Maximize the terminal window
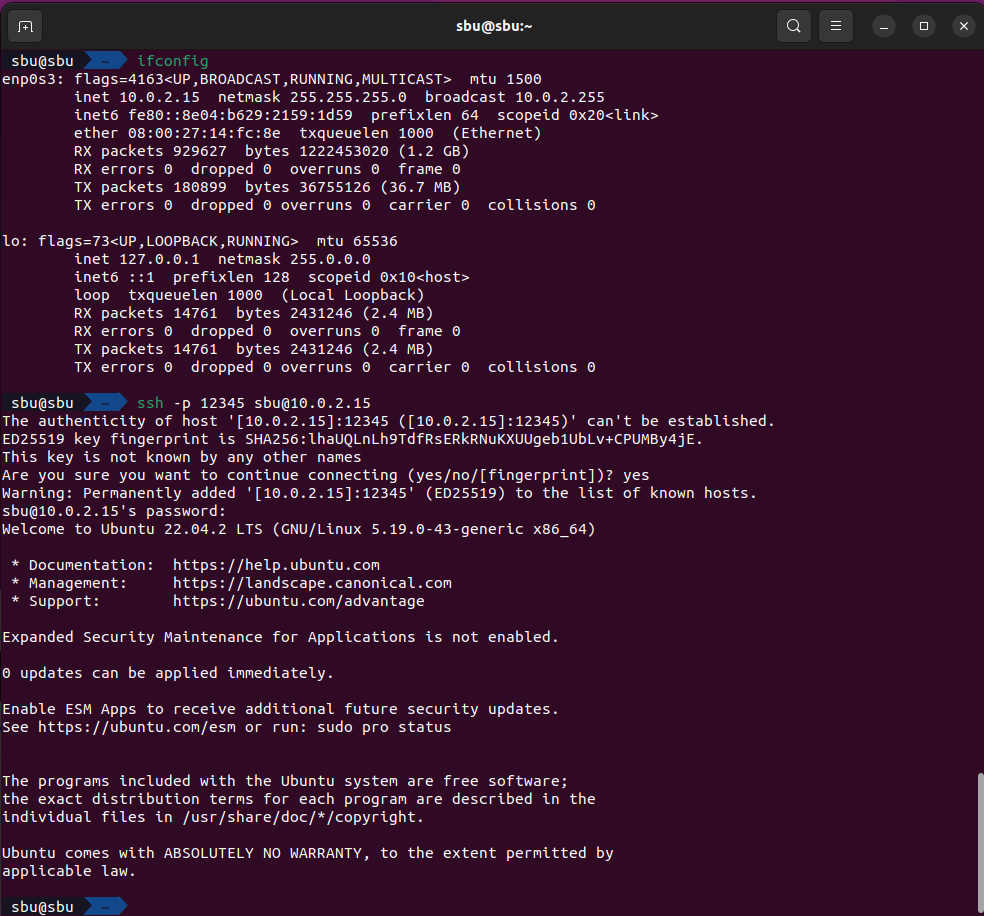Viewport: 984px width, 916px height. (924, 26)
